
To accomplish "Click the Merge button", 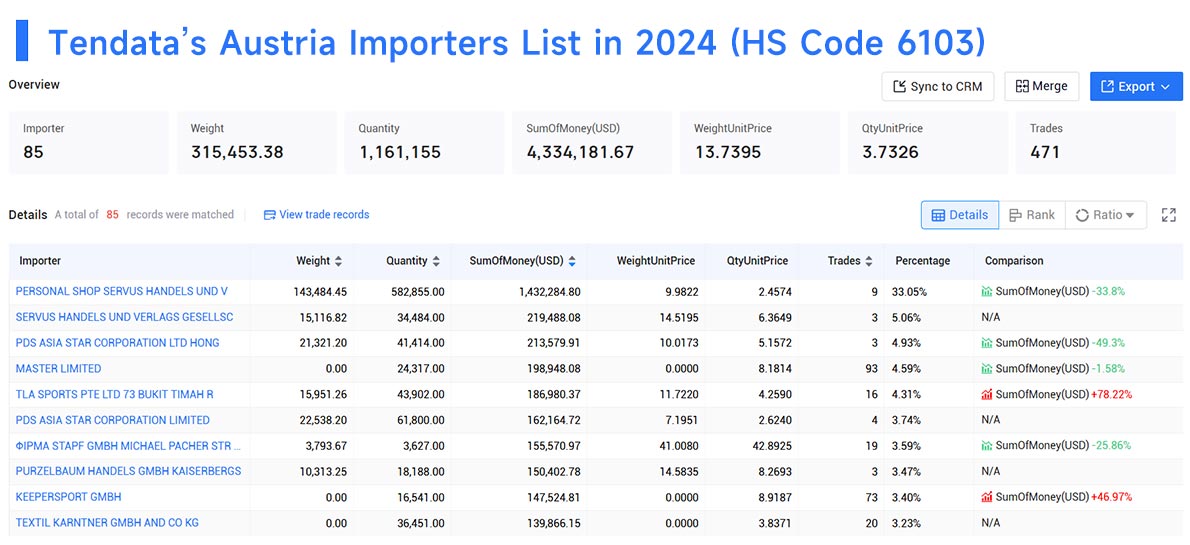I will coord(1041,87).
